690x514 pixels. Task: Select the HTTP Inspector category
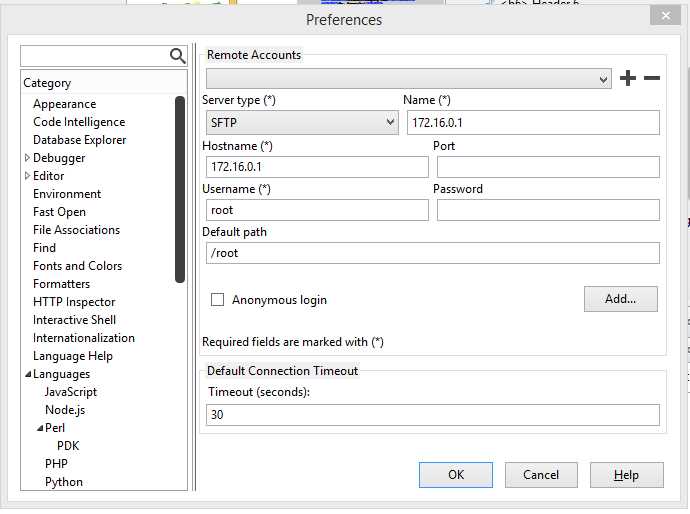74,302
